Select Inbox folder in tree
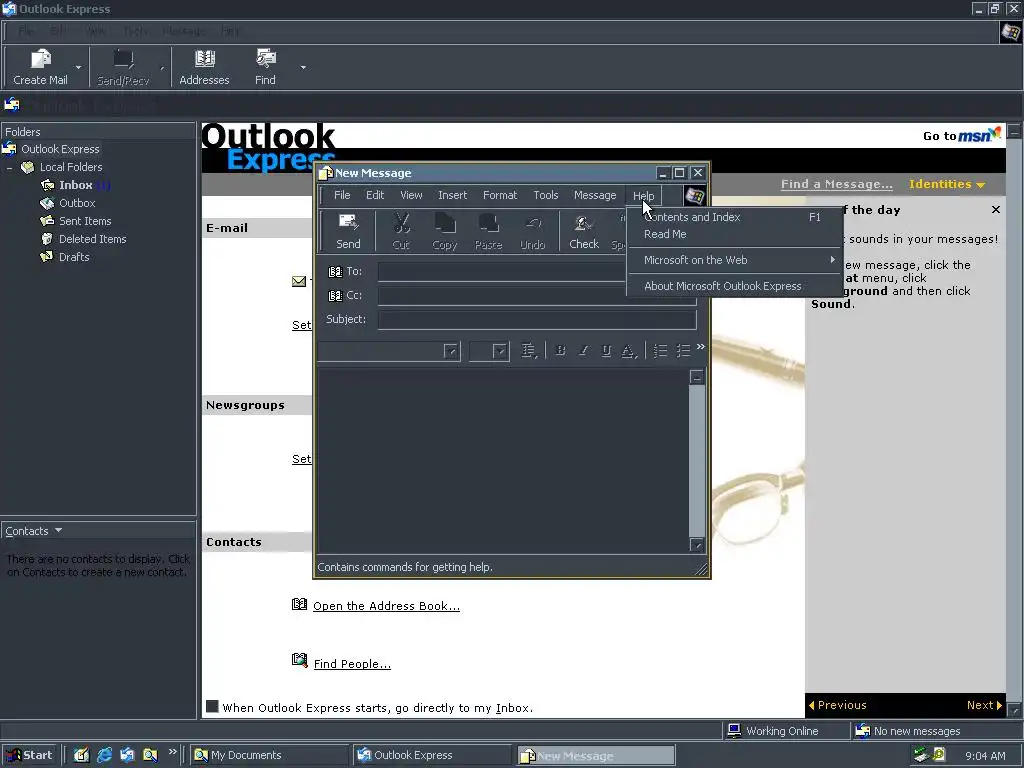This screenshot has width=1024, height=768. pyautogui.click(x=76, y=185)
